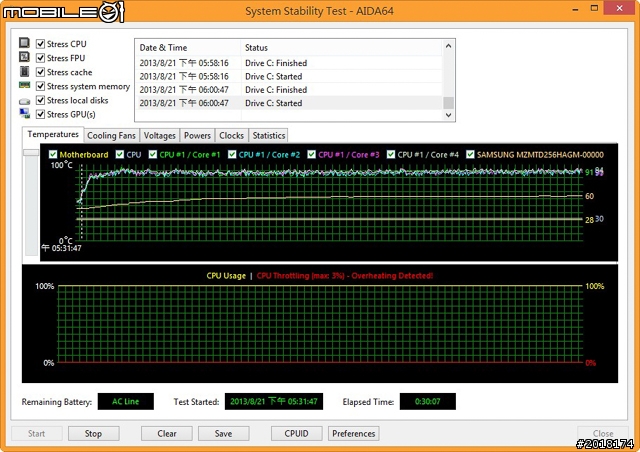This screenshot has width=640, height=452.
Task: Toggle the CPU #1 / Core #3 checkbox
Action: [311, 154]
